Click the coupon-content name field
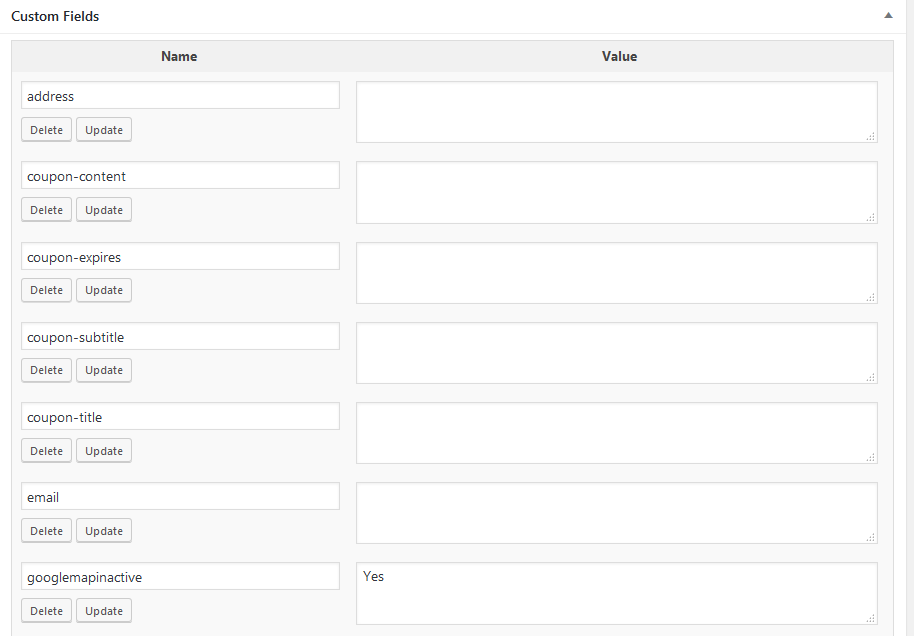This screenshot has width=914, height=636. coord(180,176)
